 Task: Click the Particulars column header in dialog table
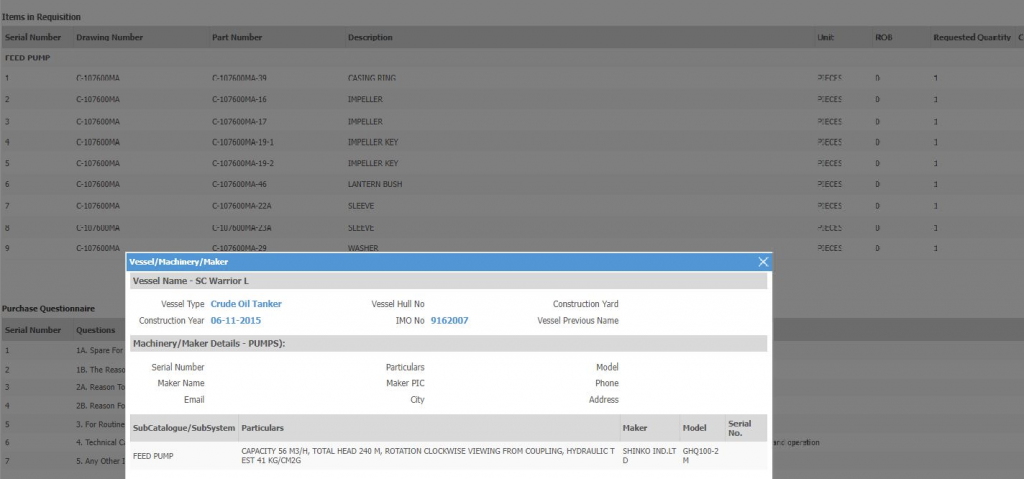[264, 428]
